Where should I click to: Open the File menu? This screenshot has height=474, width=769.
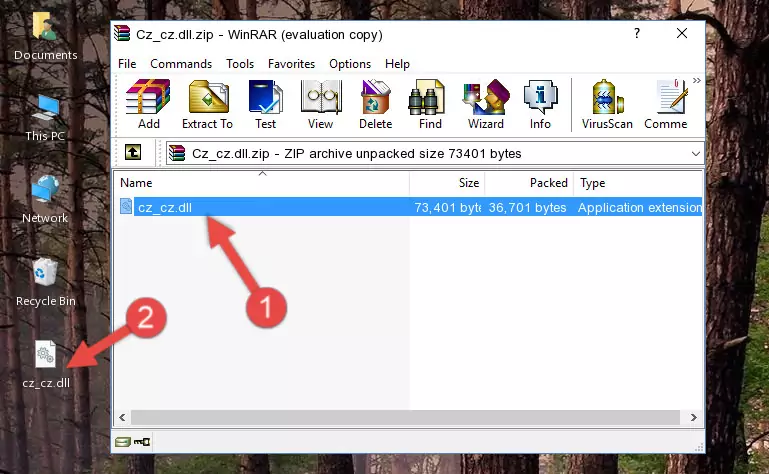[x=127, y=64]
